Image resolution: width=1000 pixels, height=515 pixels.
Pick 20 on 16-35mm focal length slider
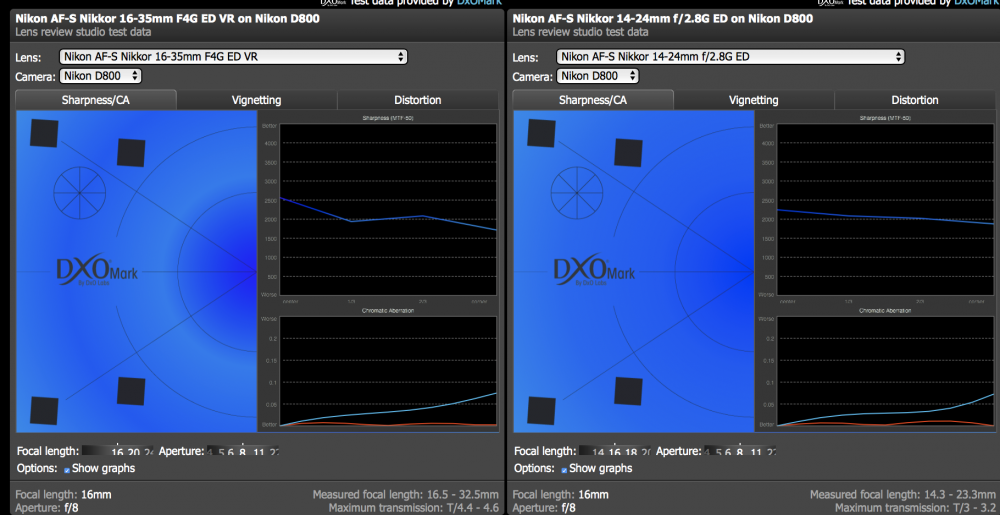tap(133, 451)
